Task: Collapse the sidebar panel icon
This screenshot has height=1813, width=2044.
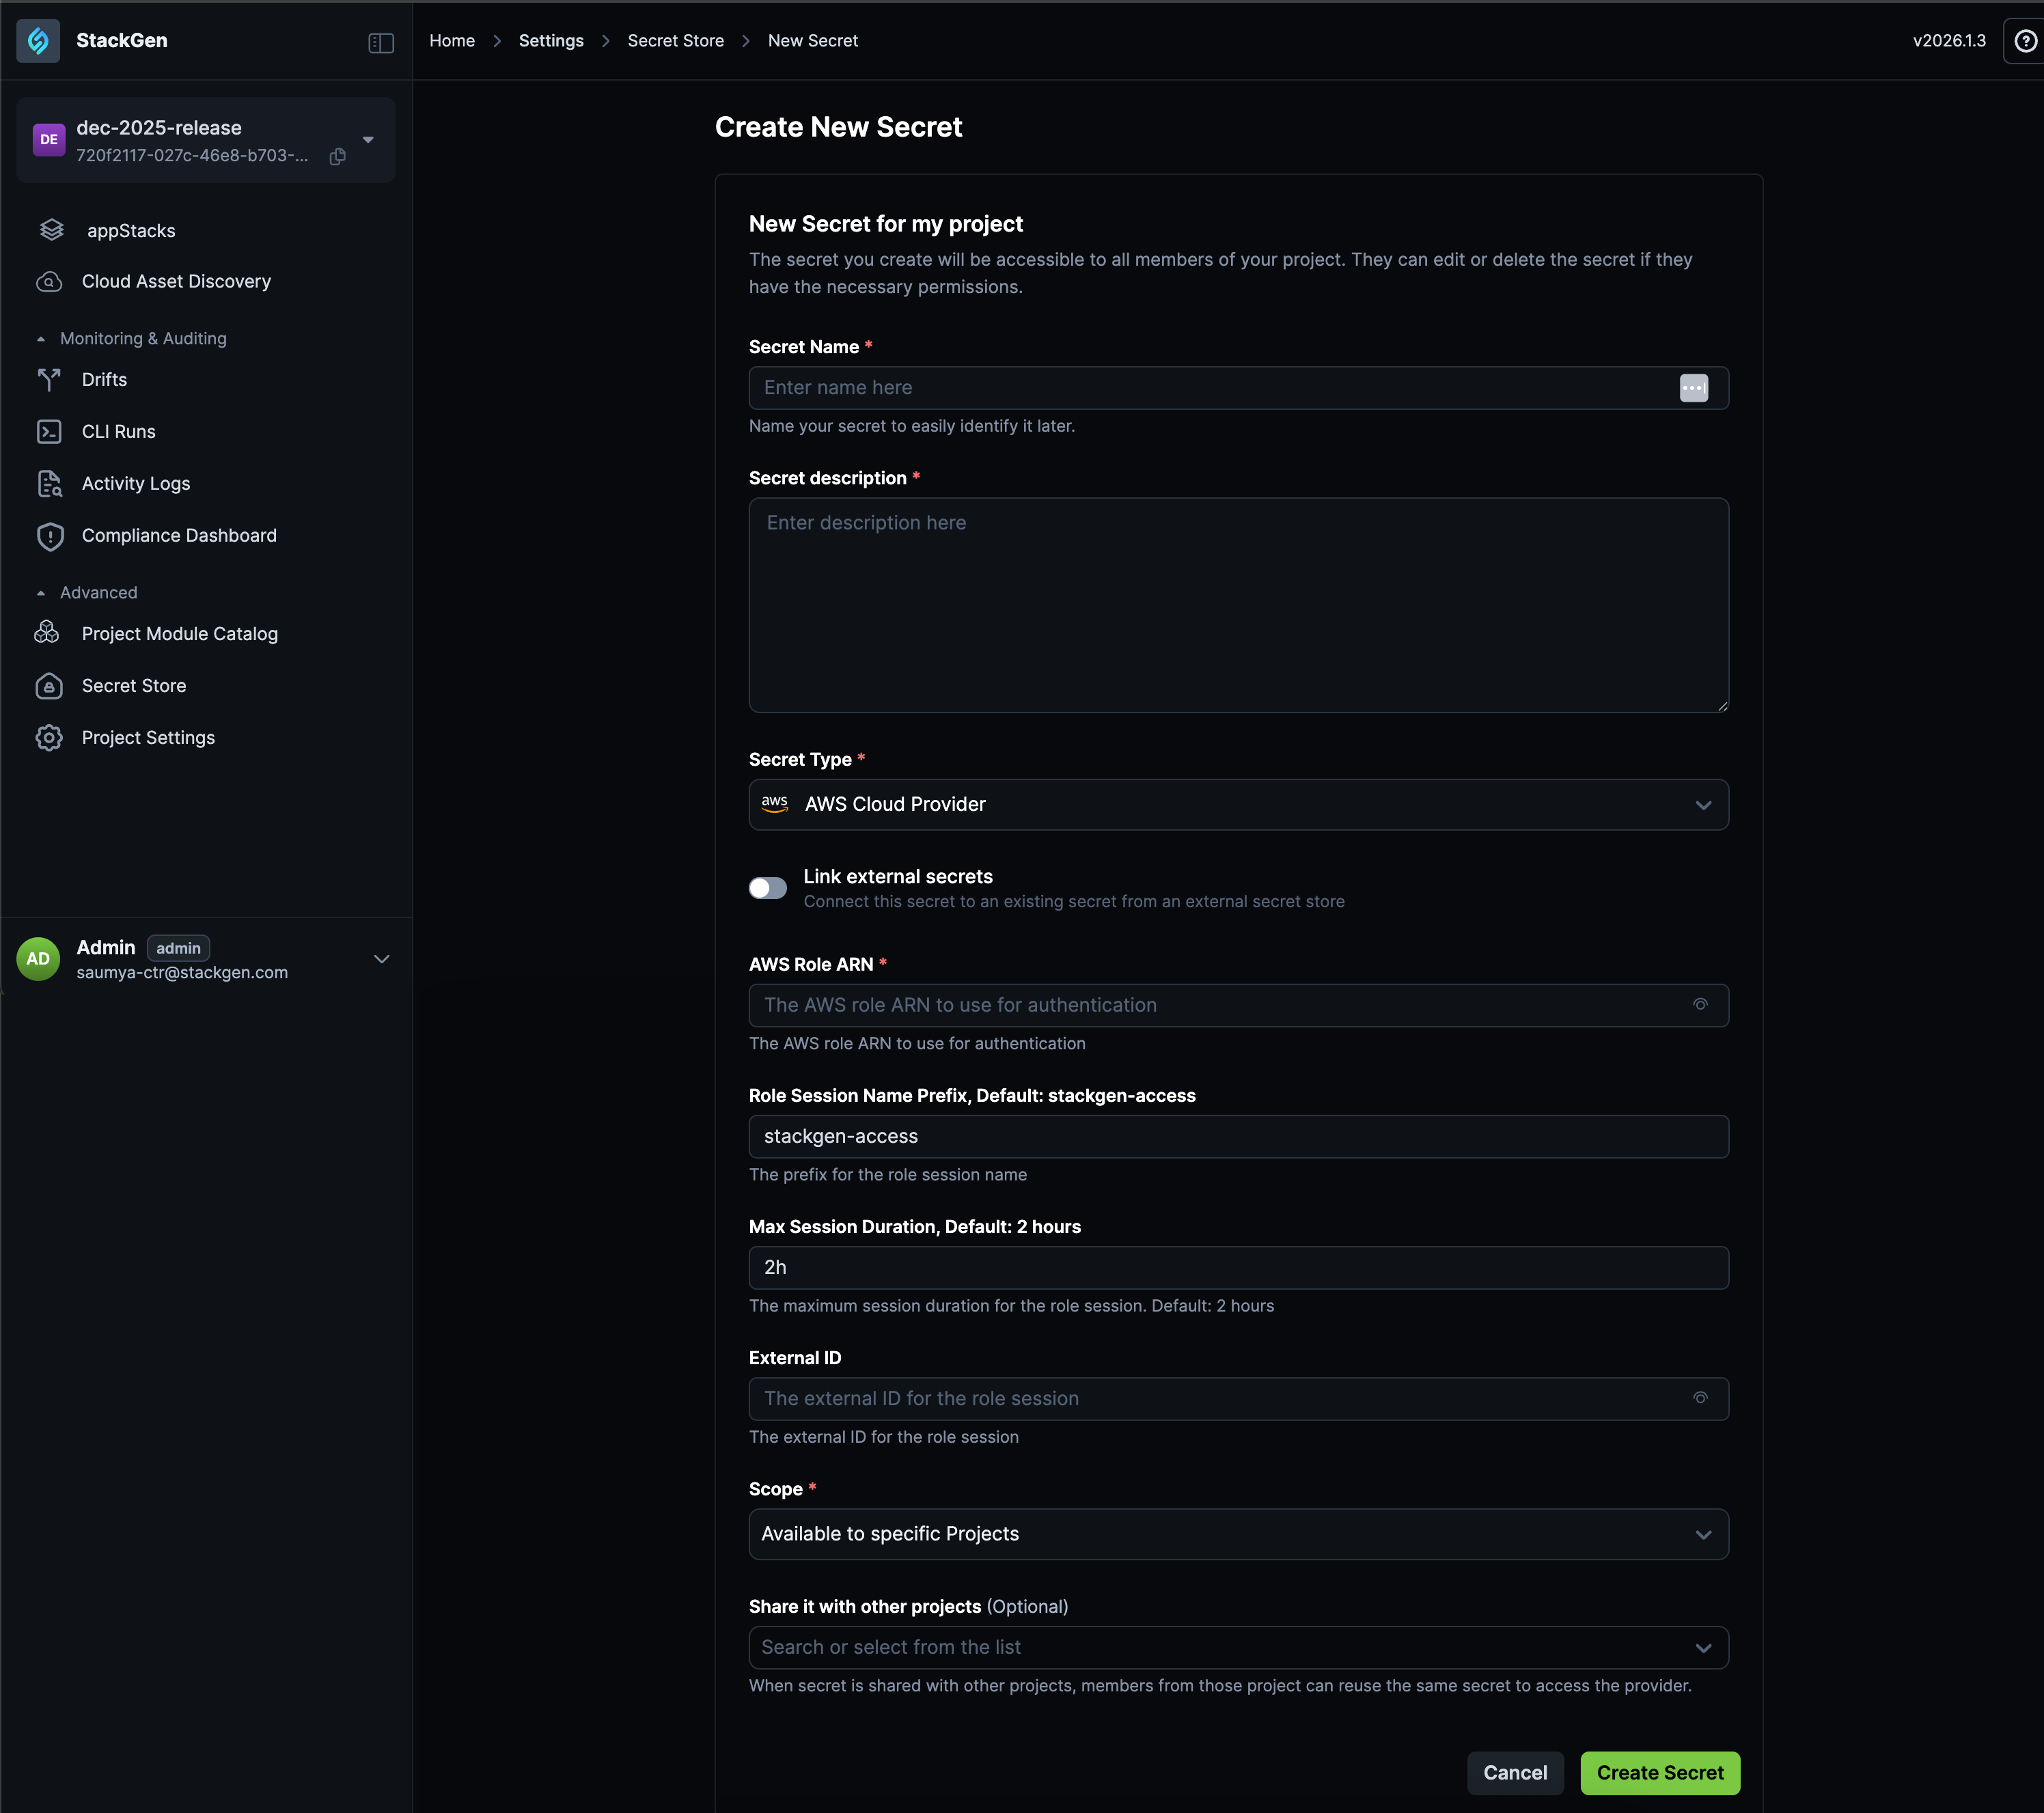Action: [381, 43]
